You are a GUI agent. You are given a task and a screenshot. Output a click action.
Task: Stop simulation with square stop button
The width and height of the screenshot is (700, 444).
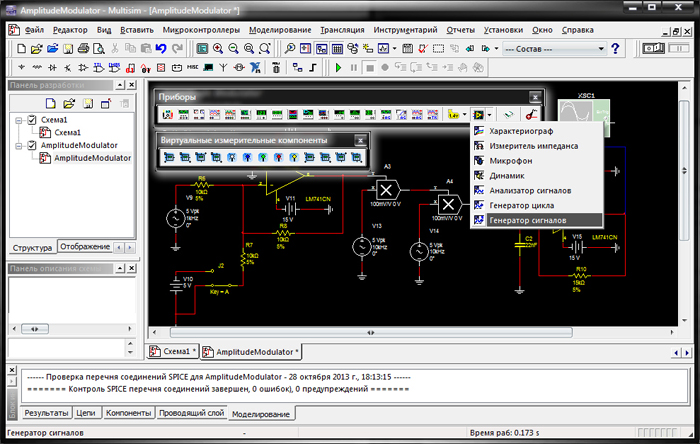(x=370, y=68)
